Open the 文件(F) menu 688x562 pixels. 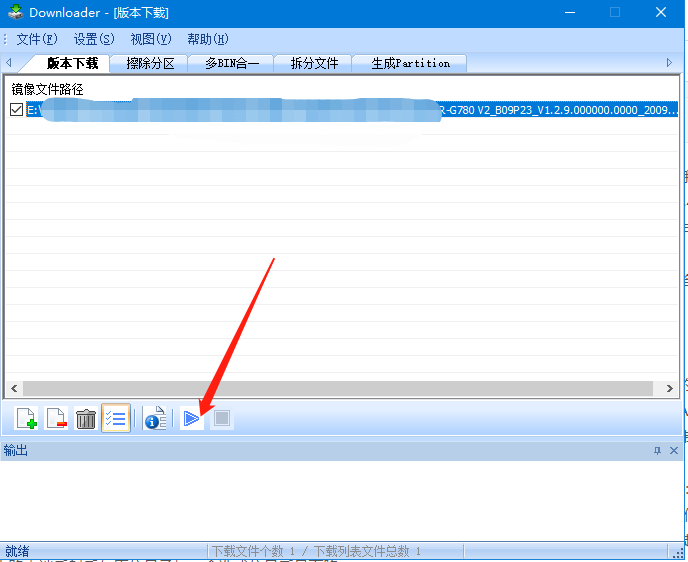coord(37,39)
